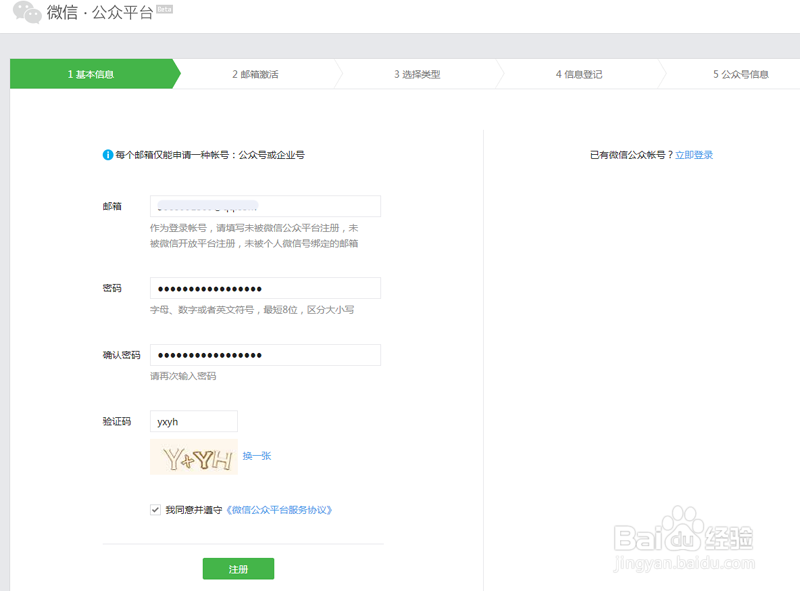Focus the 密码 password field
The height and width of the screenshot is (591, 800).
(265, 288)
